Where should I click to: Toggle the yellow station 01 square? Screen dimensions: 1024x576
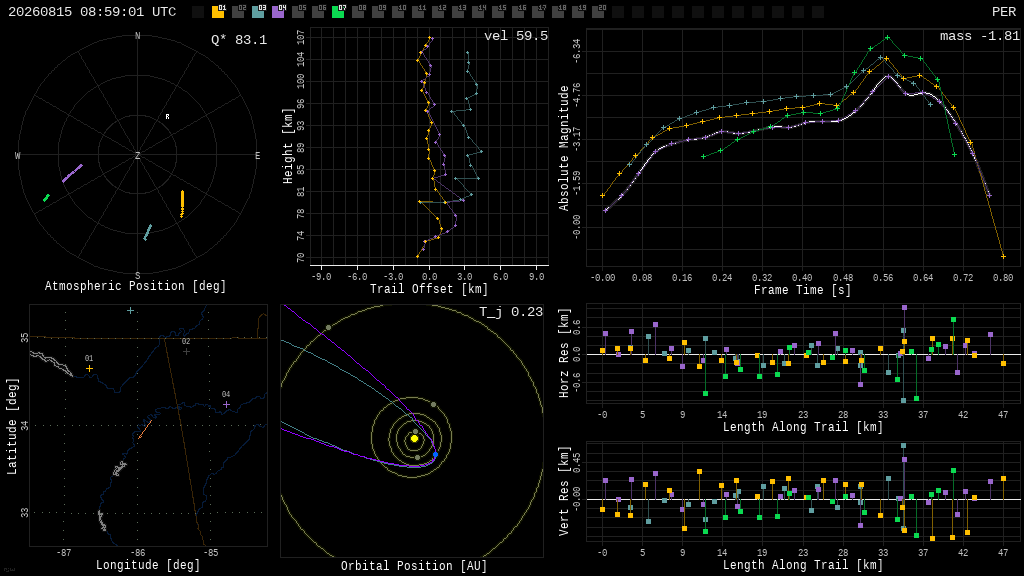coord(218,12)
